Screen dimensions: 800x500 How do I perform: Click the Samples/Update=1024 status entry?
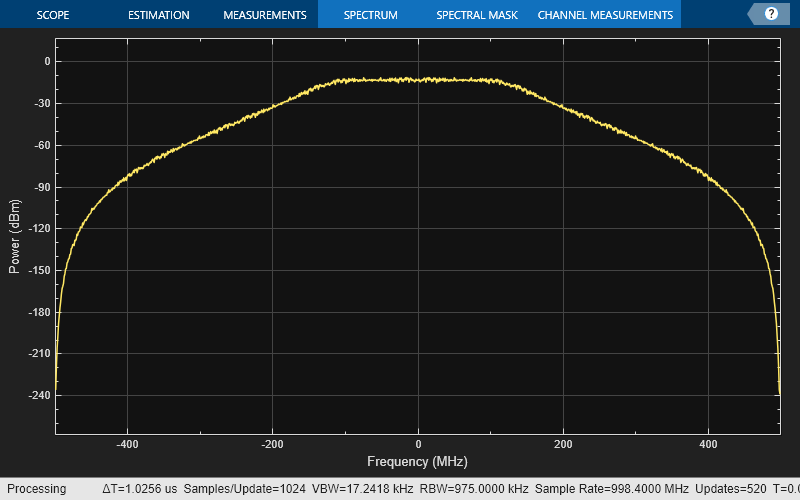click(244, 489)
